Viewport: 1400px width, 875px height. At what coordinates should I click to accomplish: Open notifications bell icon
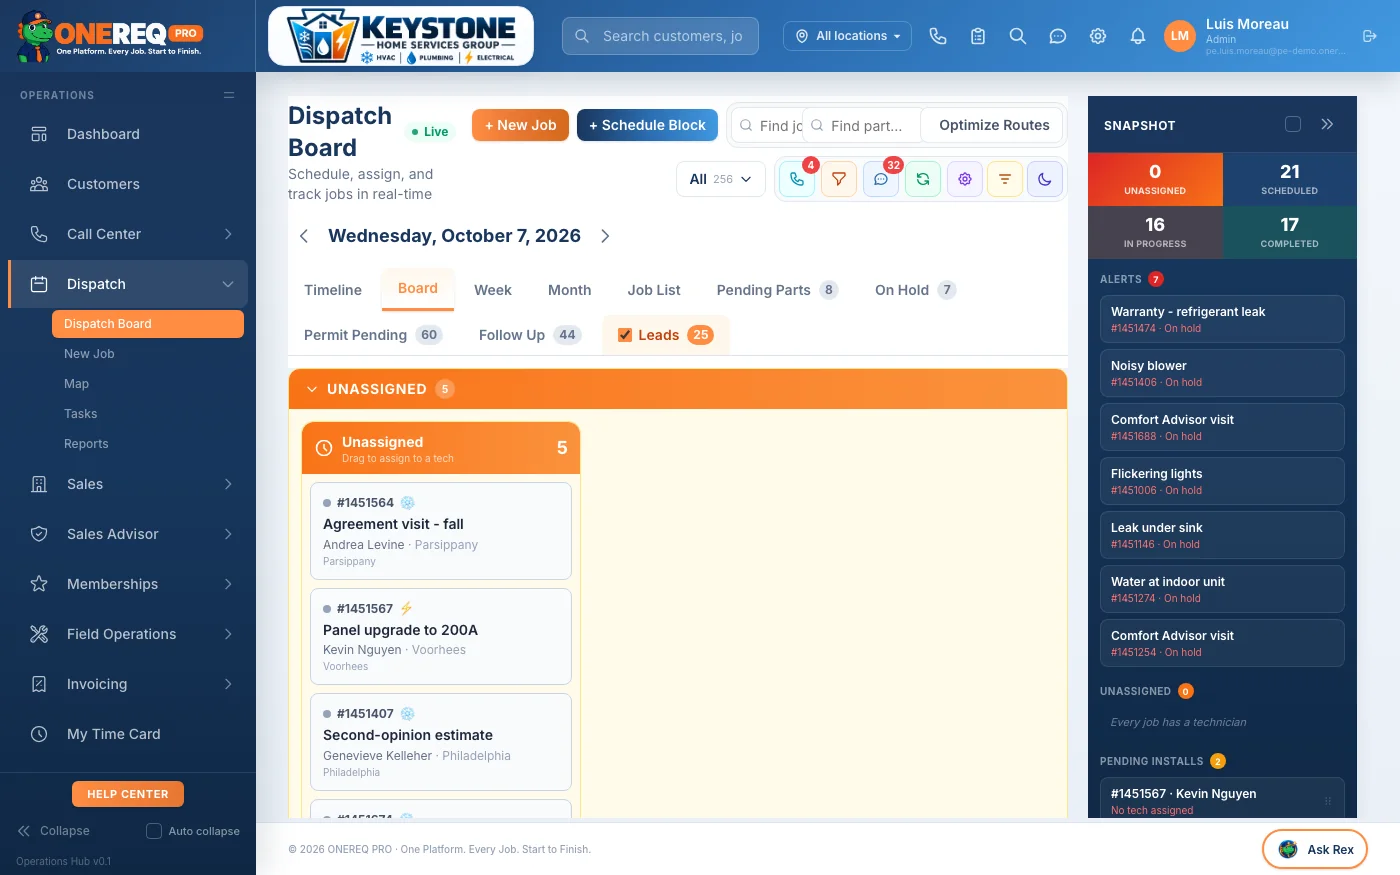[x=1138, y=36]
